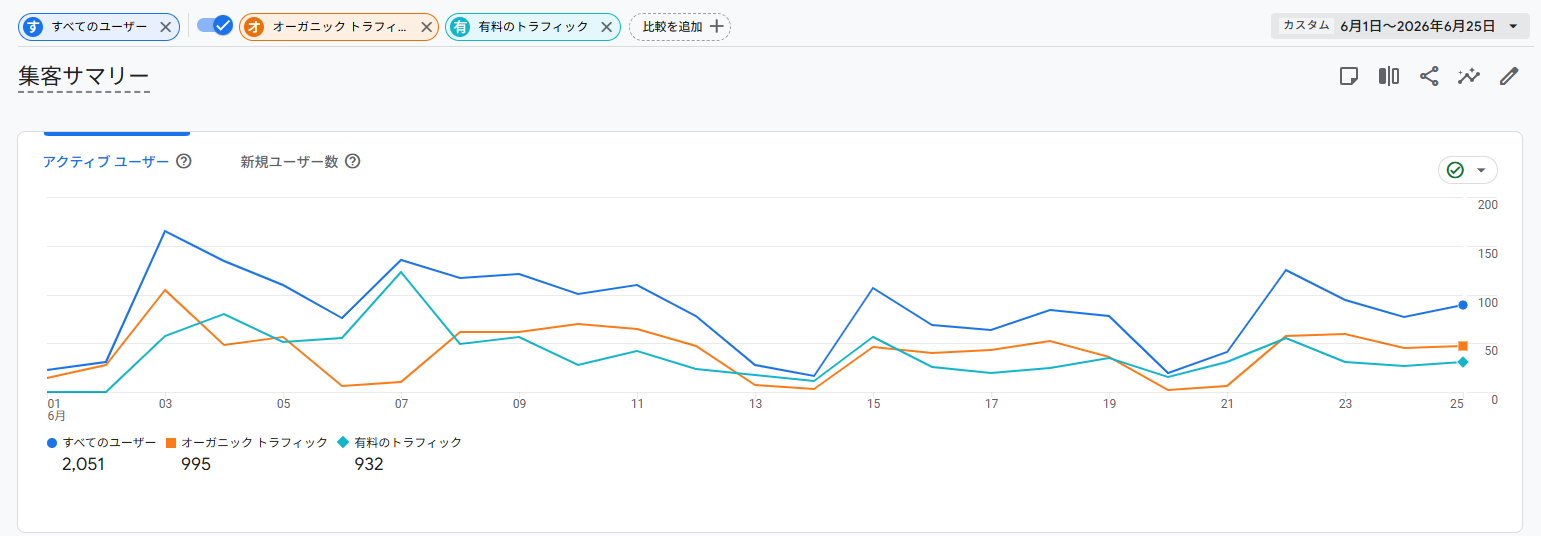The width and height of the screenshot is (1541, 536).
Task: Open help for 新規ユーザー数 metric
Action: click(x=352, y=161)
